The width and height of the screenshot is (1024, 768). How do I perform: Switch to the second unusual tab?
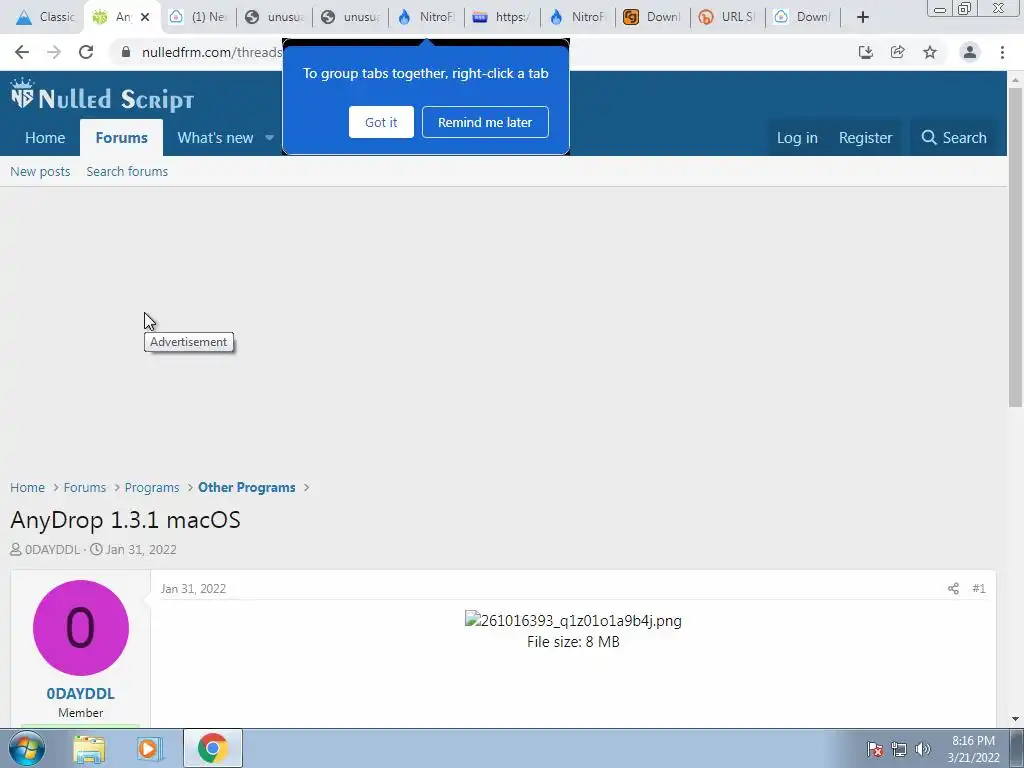tap(351, 17)
